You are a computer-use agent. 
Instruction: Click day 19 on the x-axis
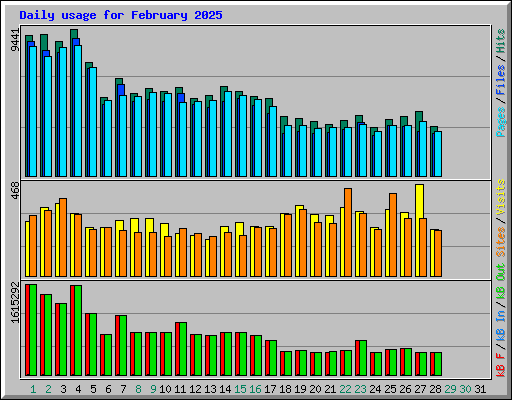pyautogui.click(x=300, y=389)
